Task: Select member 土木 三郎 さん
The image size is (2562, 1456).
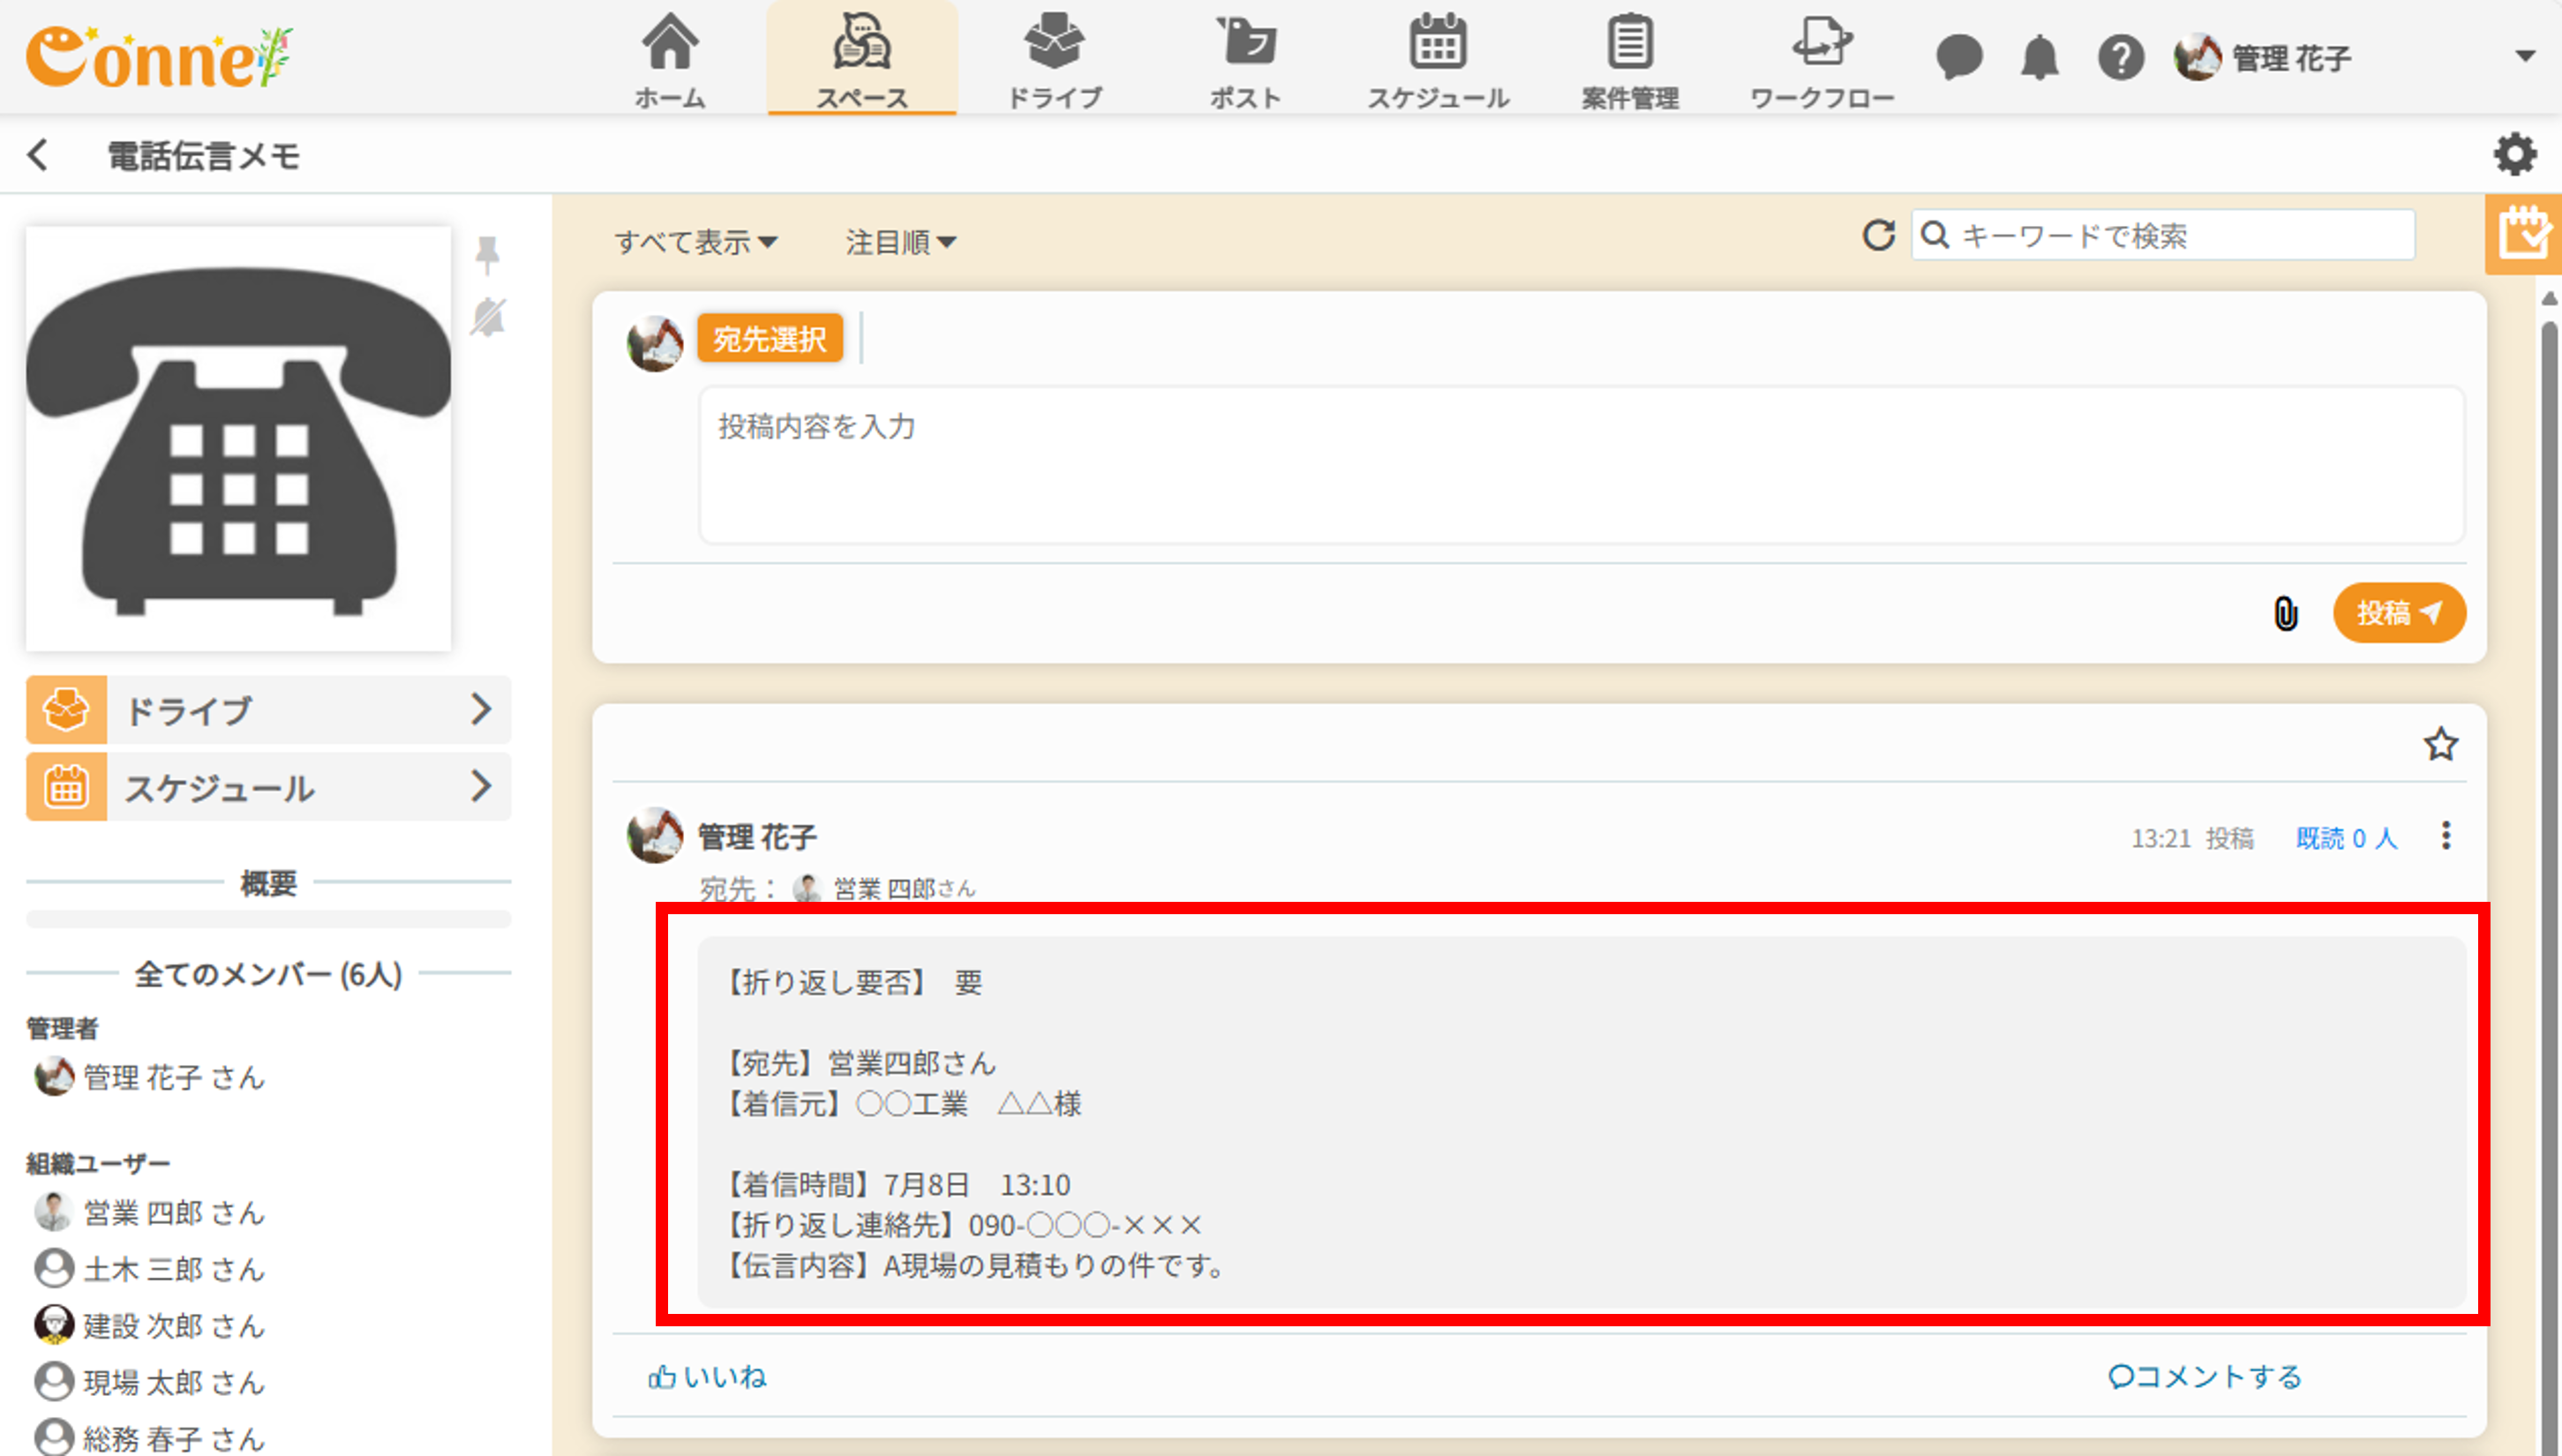Action: pos(149,1269)
